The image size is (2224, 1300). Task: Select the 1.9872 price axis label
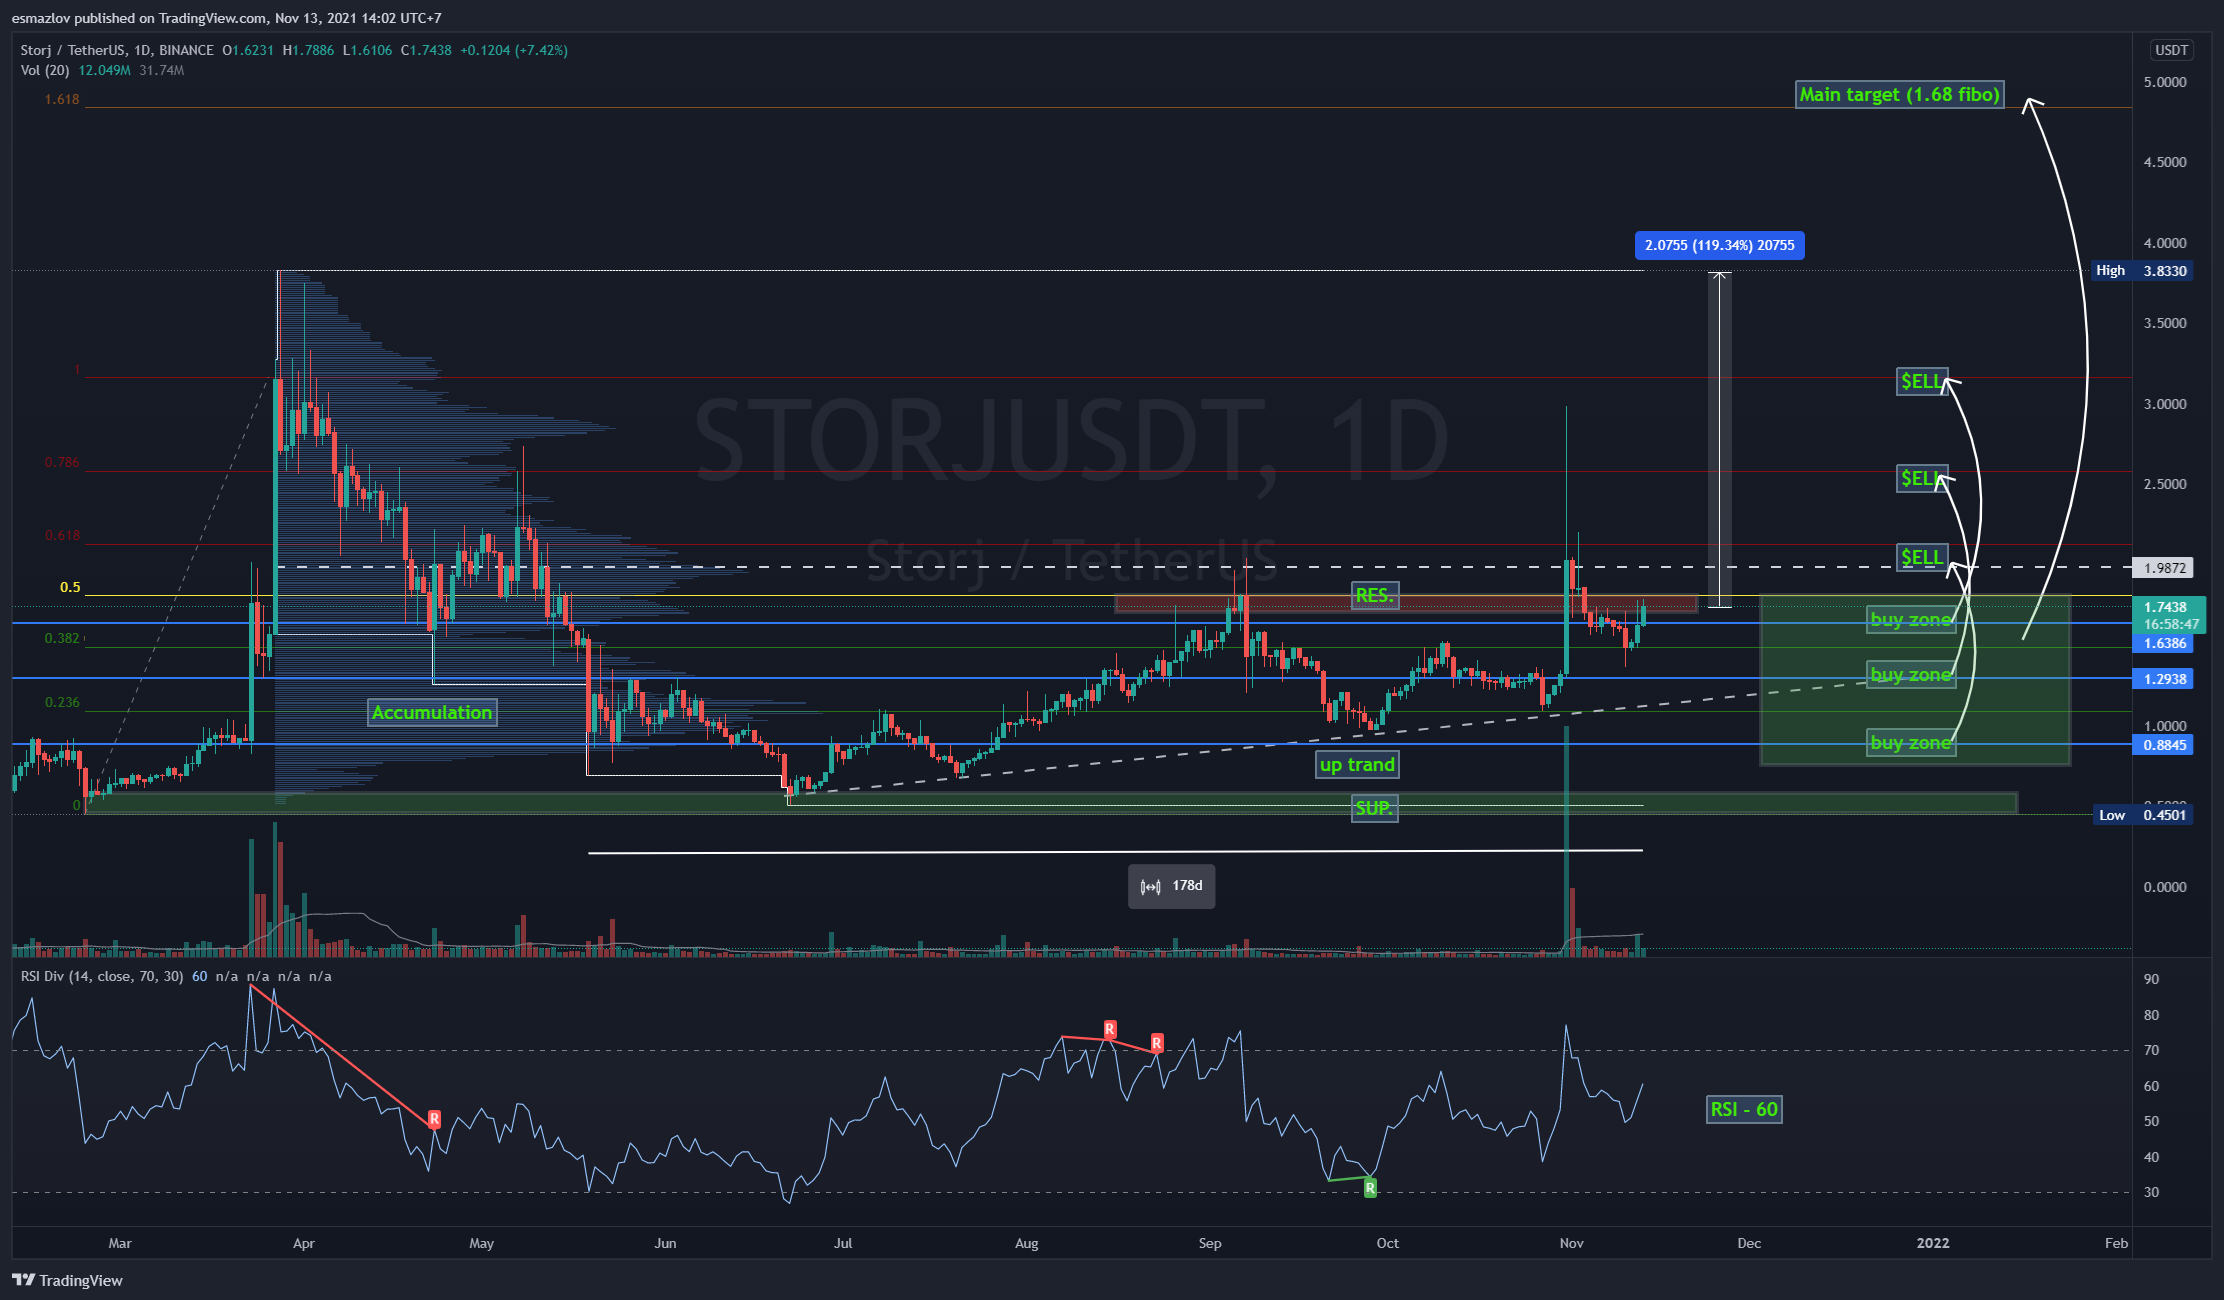[2164, 568]
